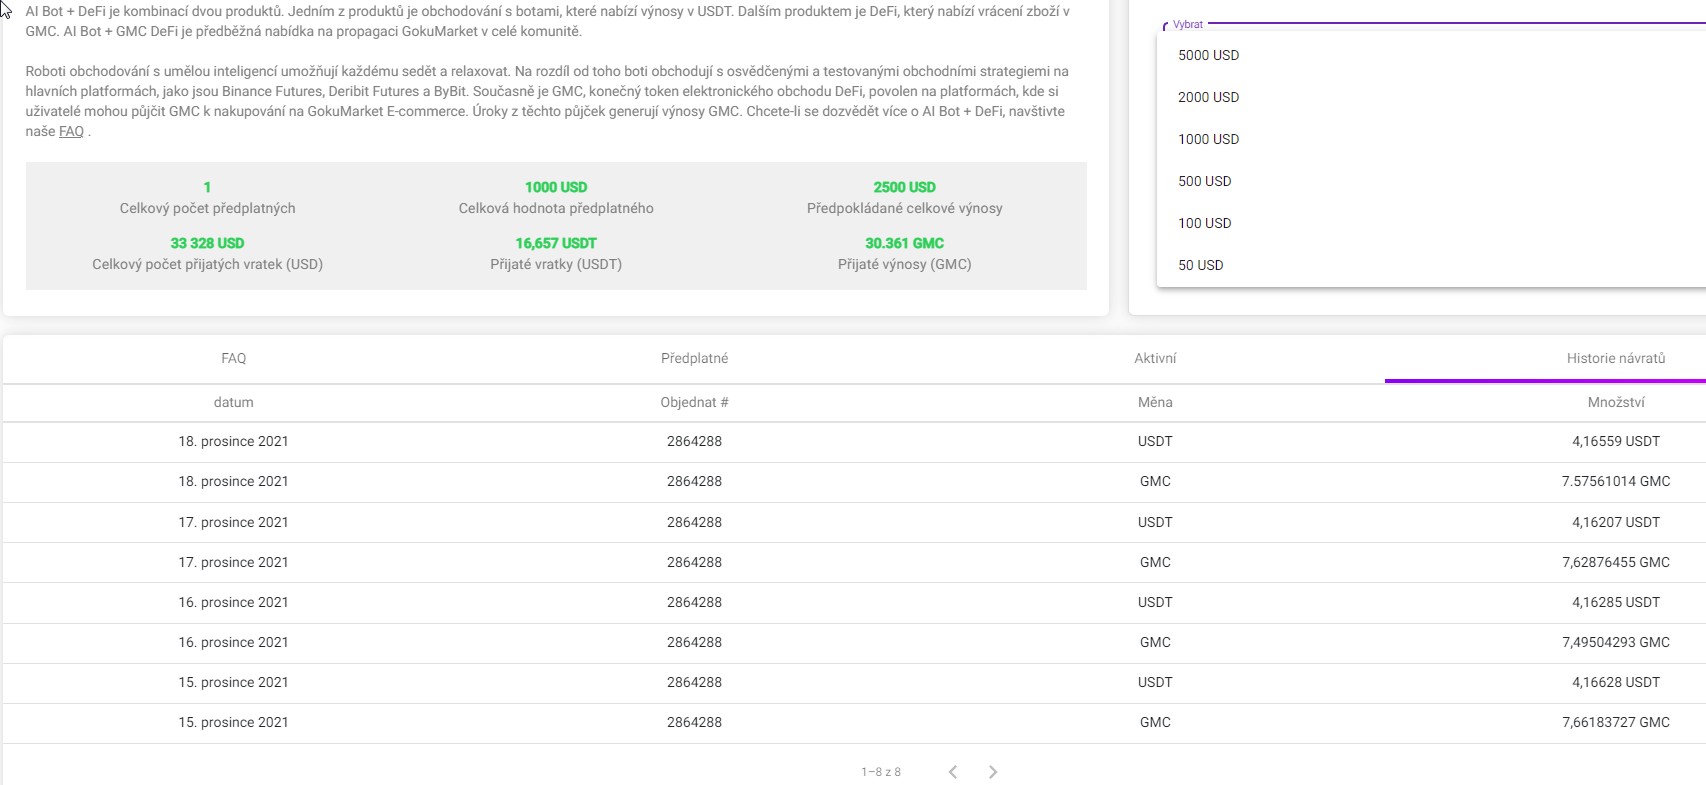
Task: Click the datum column header
Action: click(x=233, y=402)
